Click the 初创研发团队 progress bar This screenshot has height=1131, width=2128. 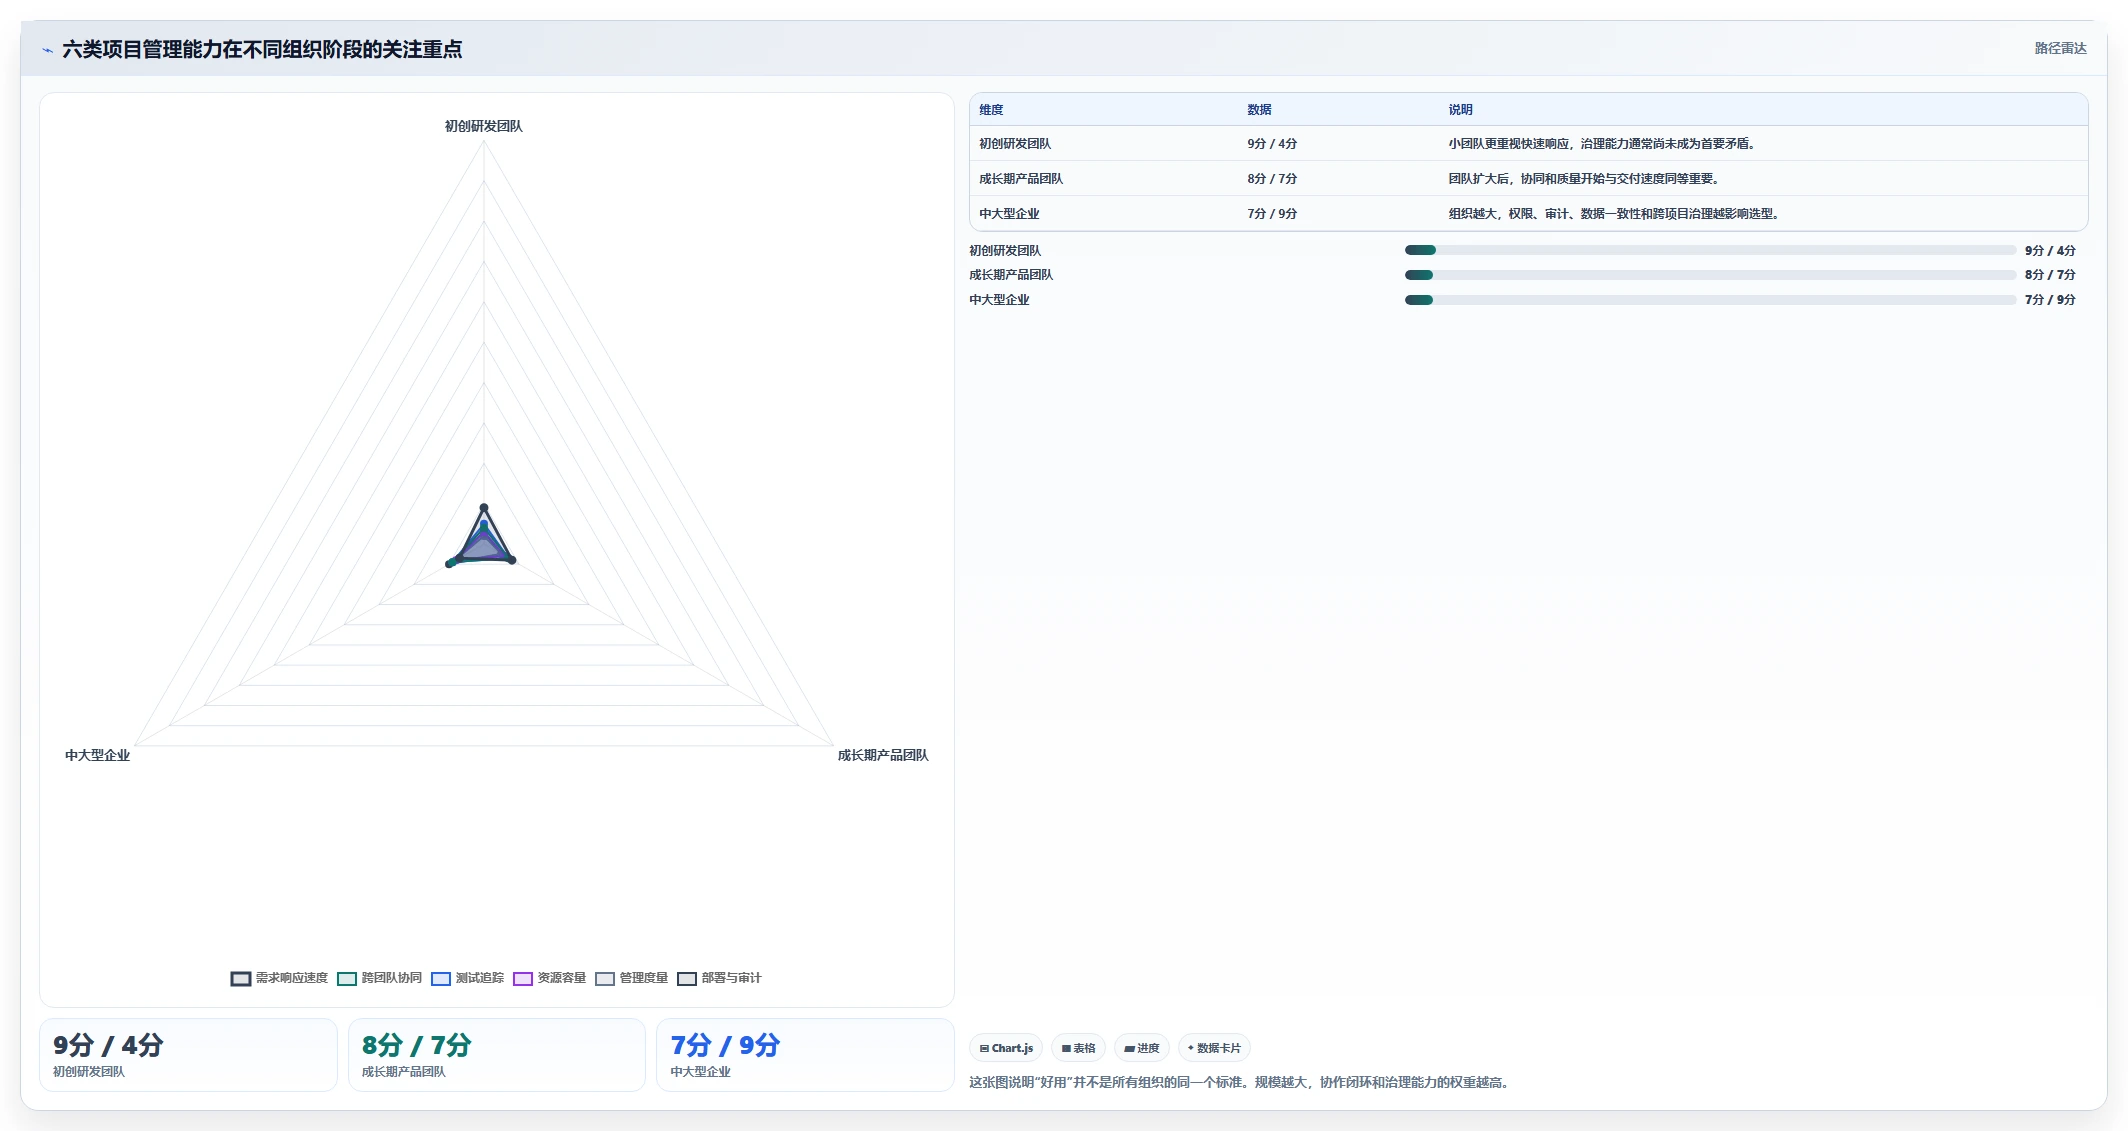point(1710,250)
